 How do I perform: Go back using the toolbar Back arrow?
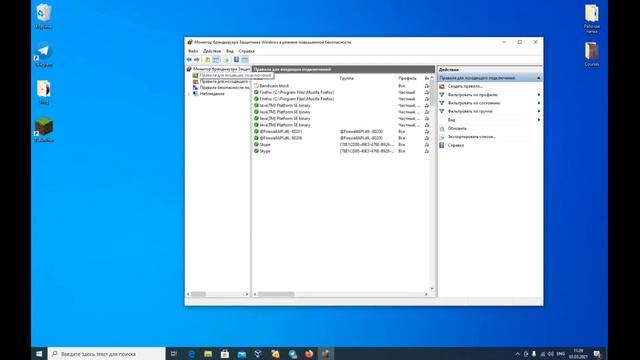tap(189, 60)
